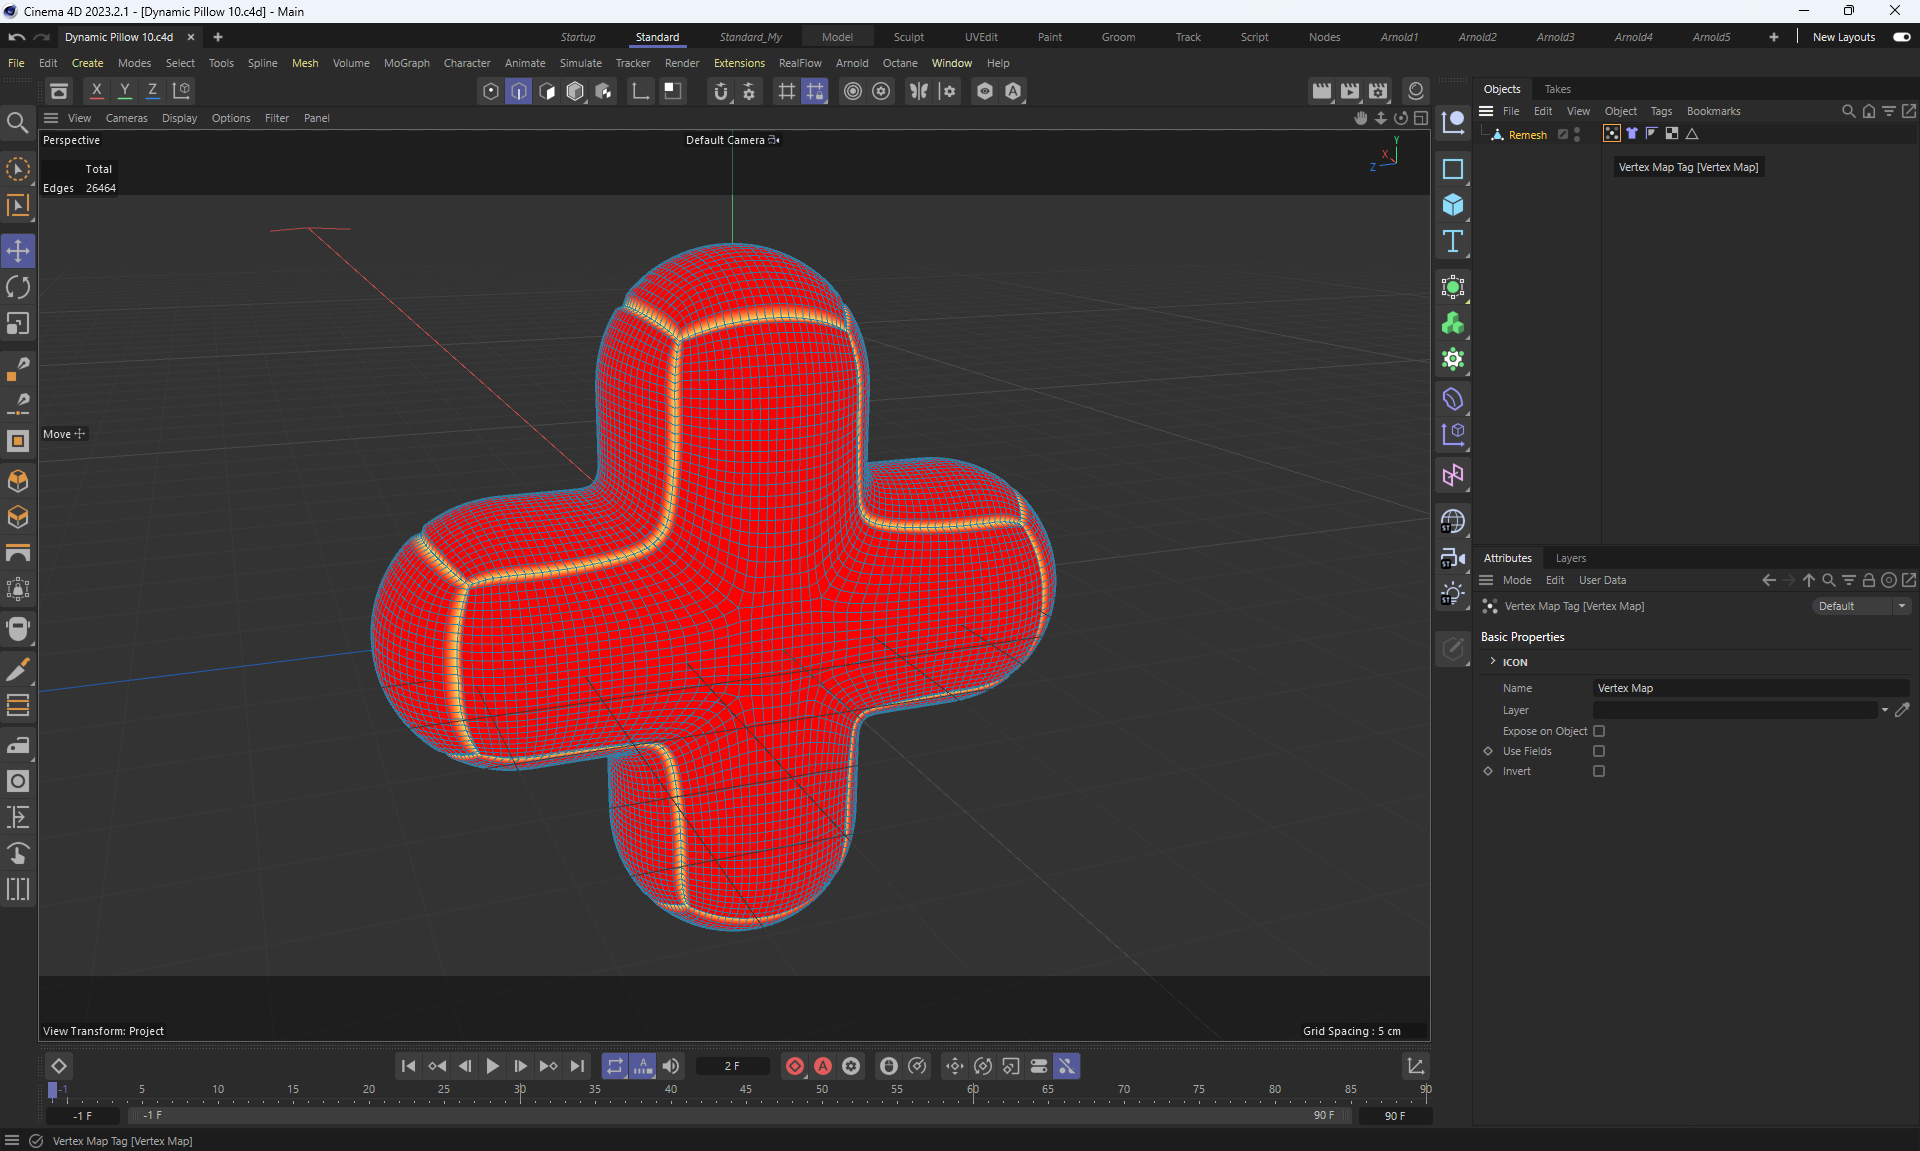Toggle the Invert checkbox

coord(1599,771)
